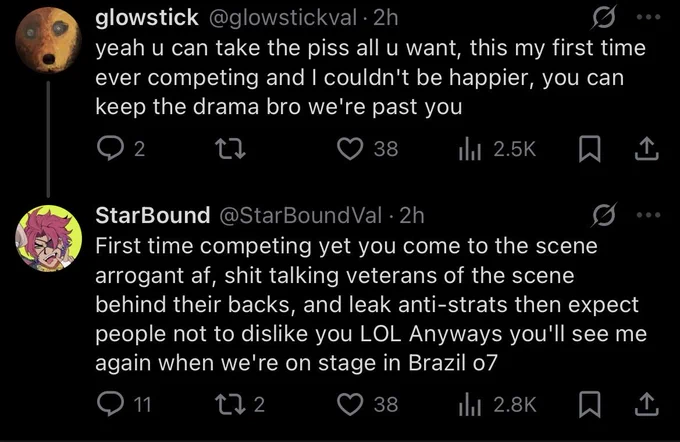Image resolution: width=680 pixels, height=442 pixels.
Task: Bookmark StarBound's tweet
Action: click(x=589, y=404)
